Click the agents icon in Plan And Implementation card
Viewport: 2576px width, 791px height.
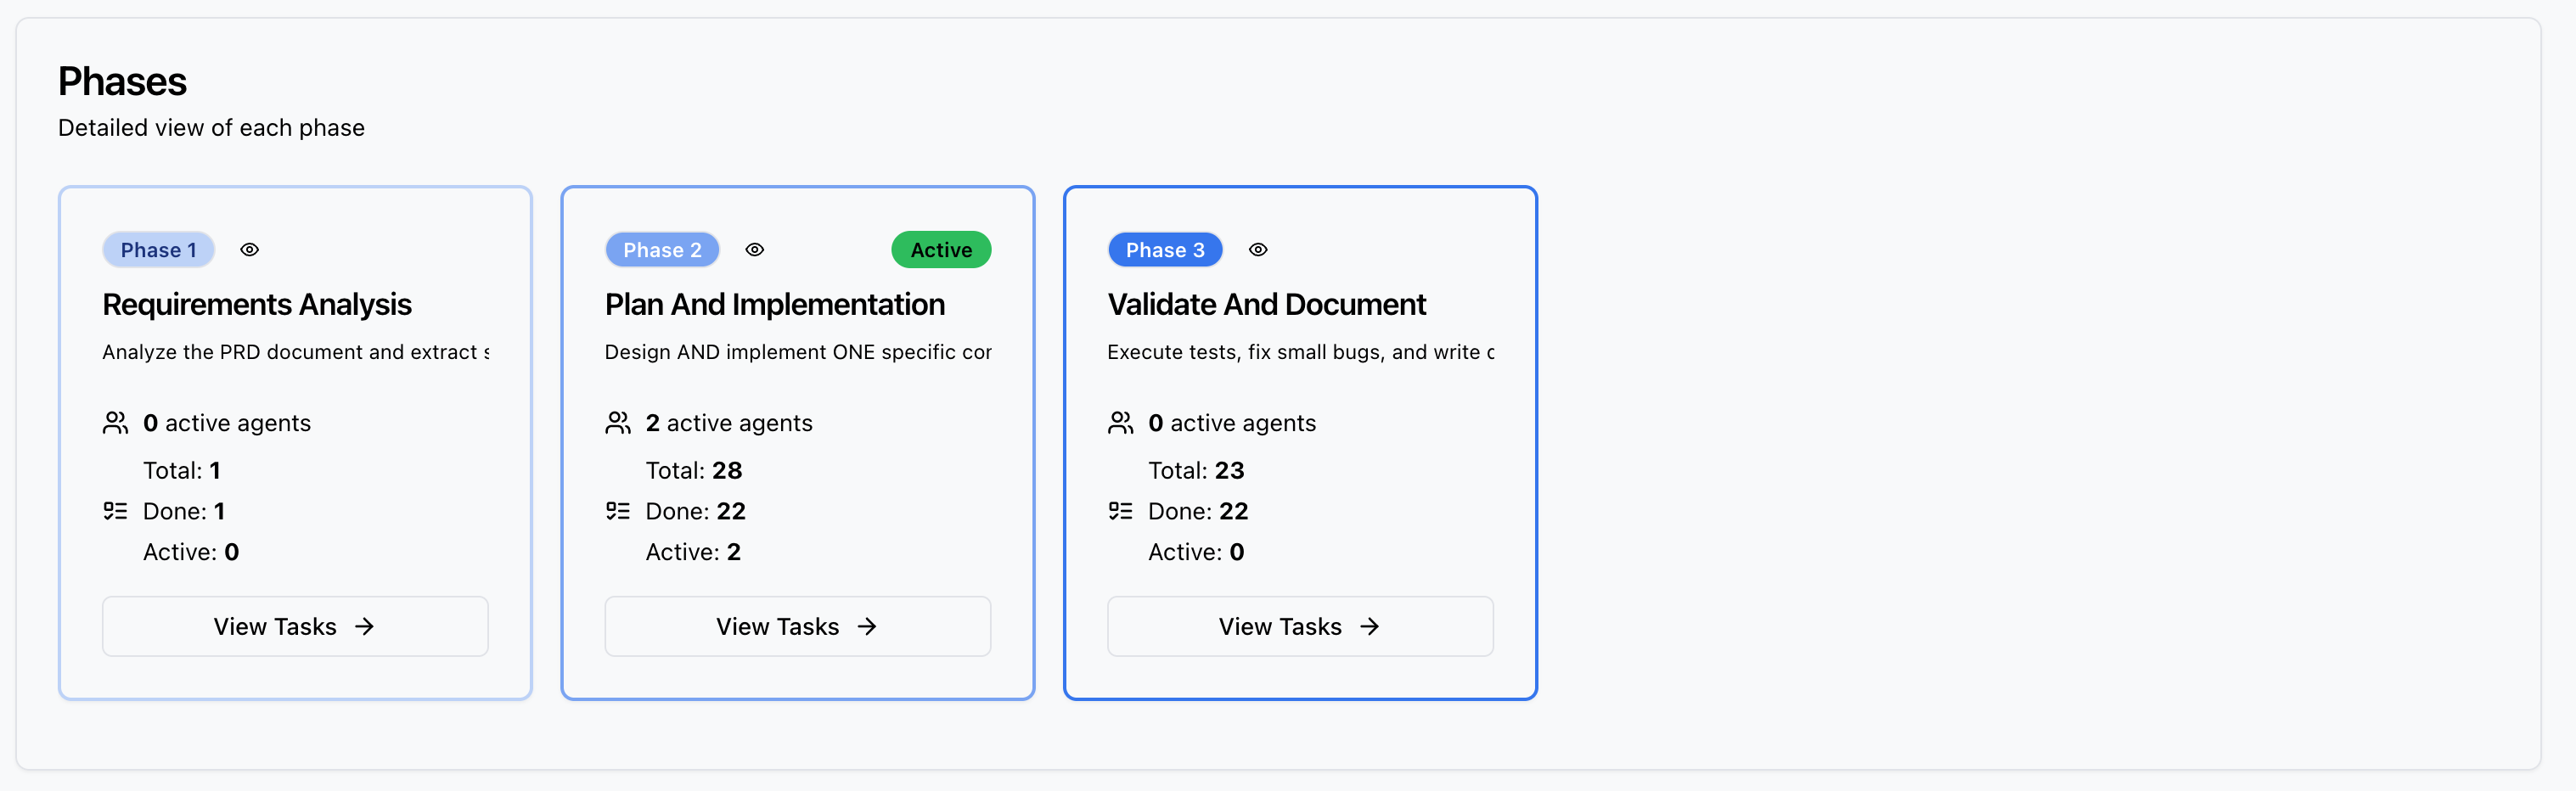click(x=618, y=423)
